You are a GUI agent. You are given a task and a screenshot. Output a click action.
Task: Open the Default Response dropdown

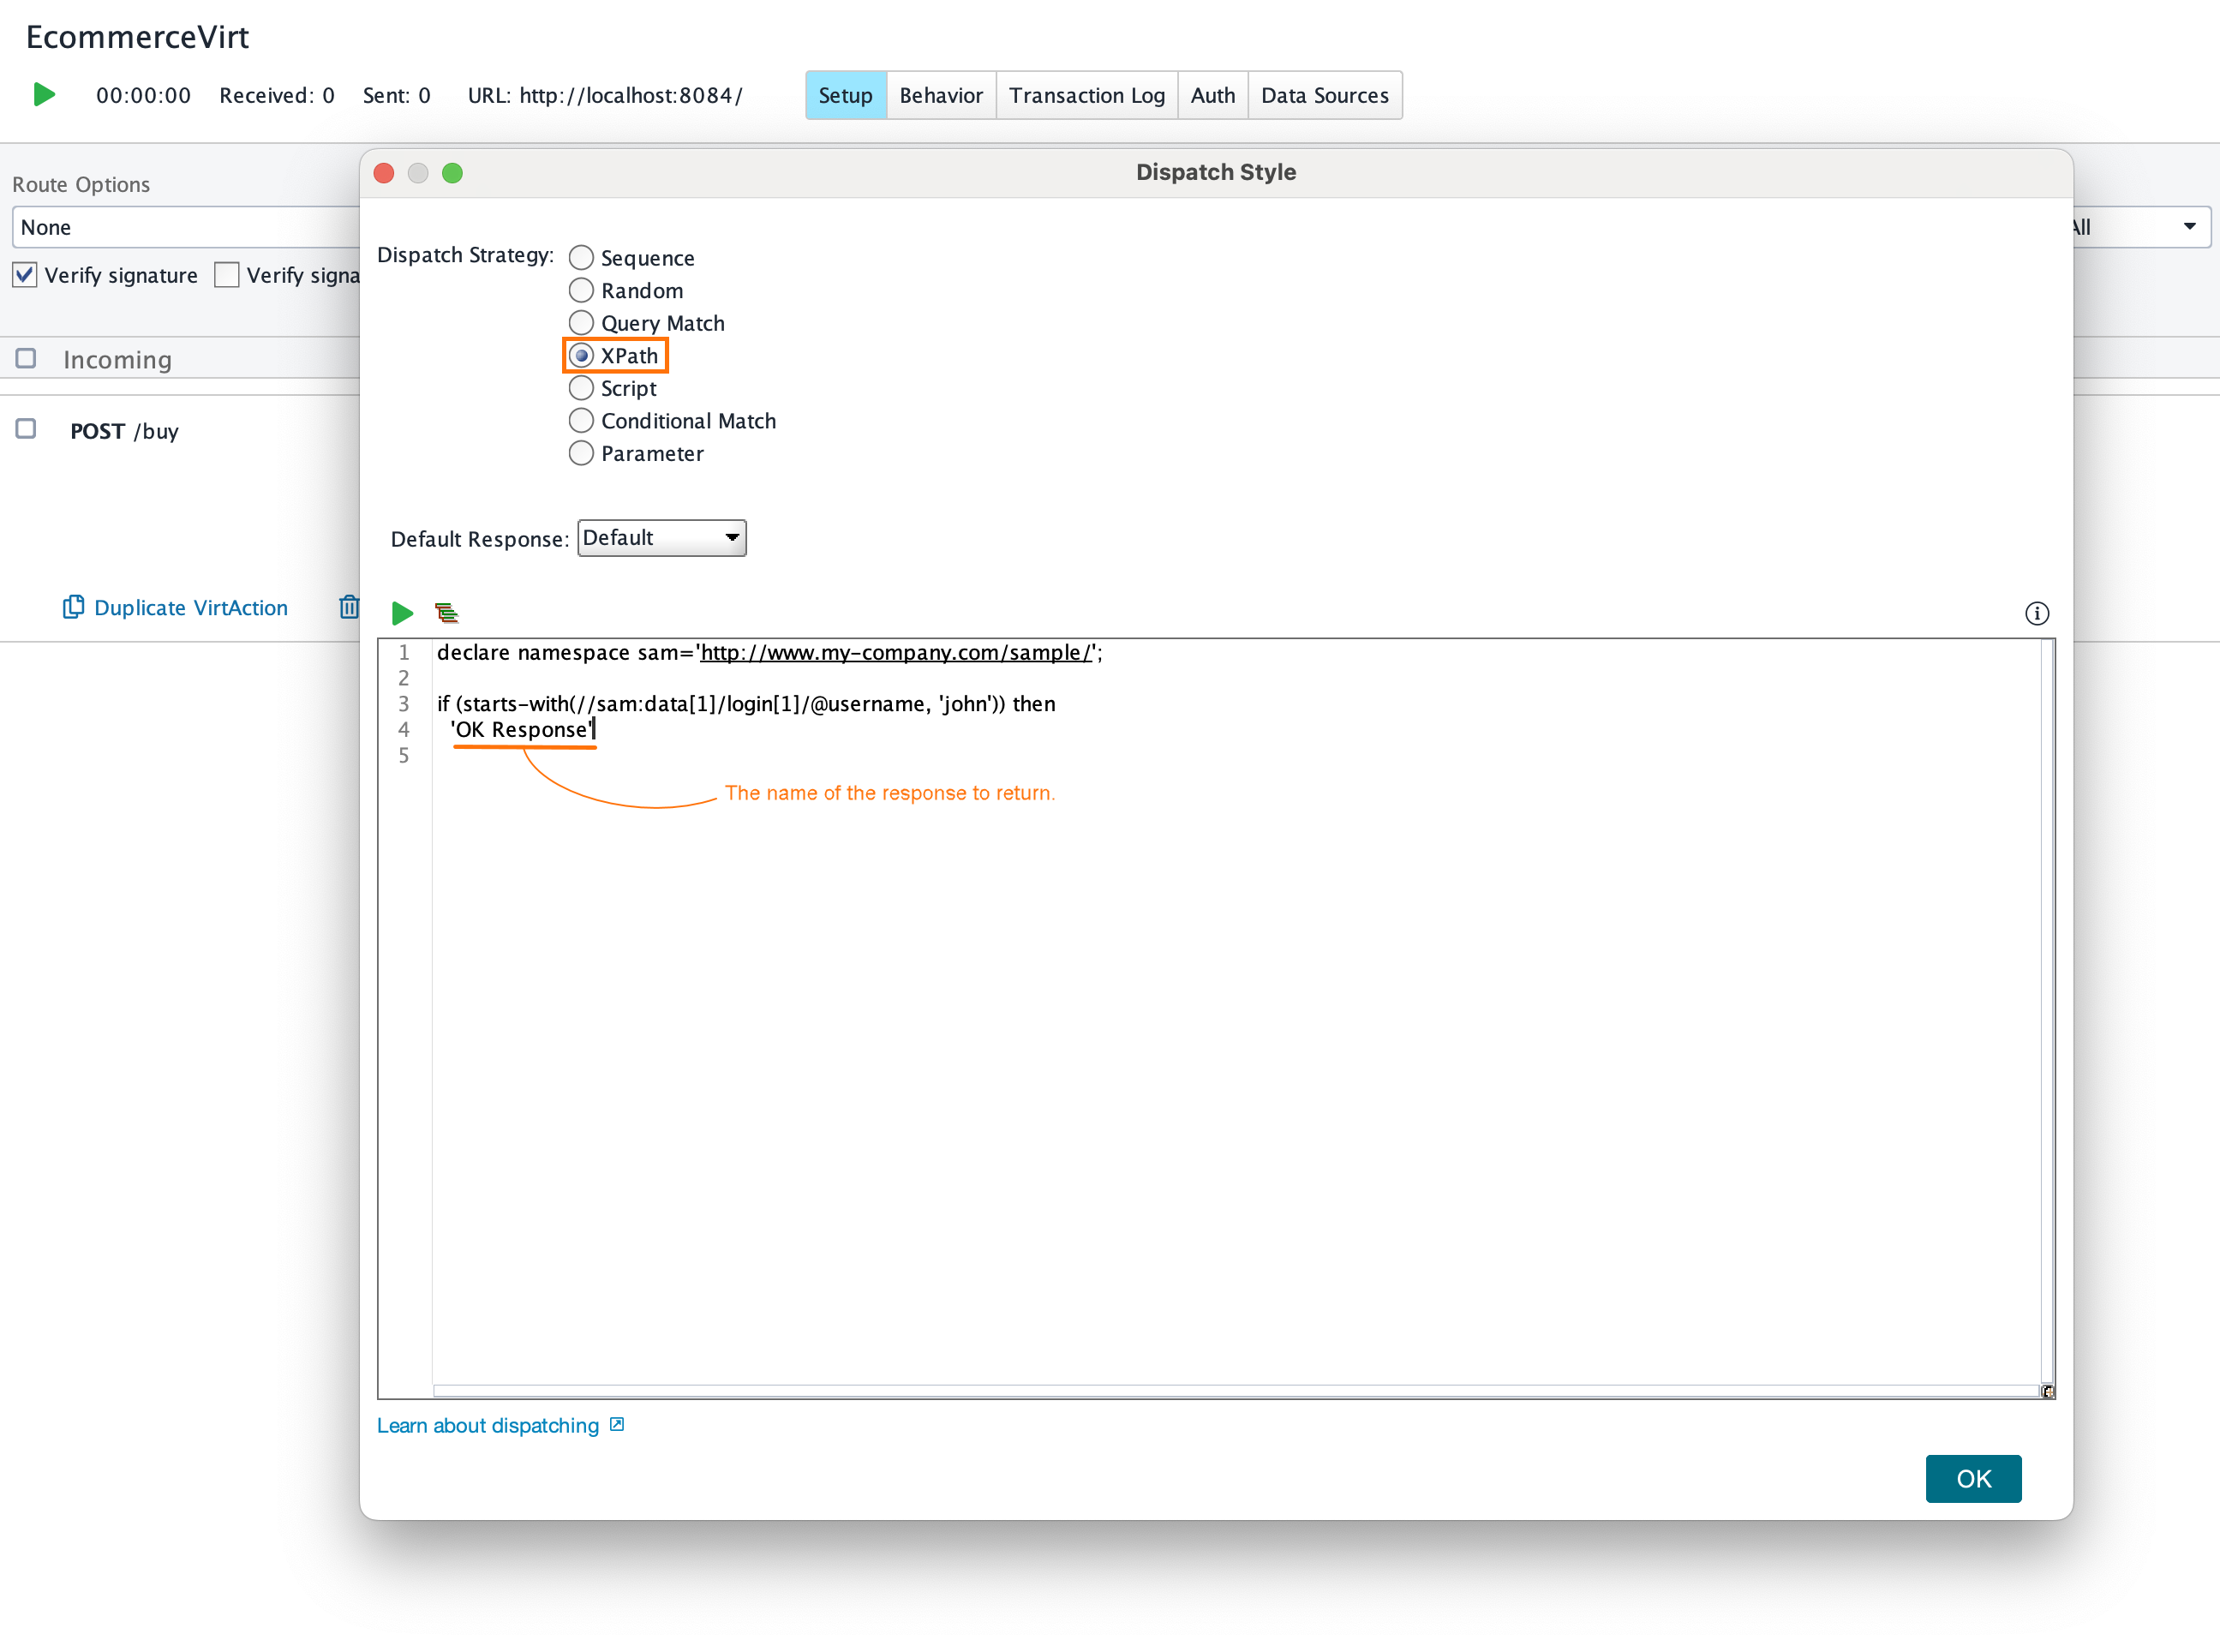tap(661, 537)
